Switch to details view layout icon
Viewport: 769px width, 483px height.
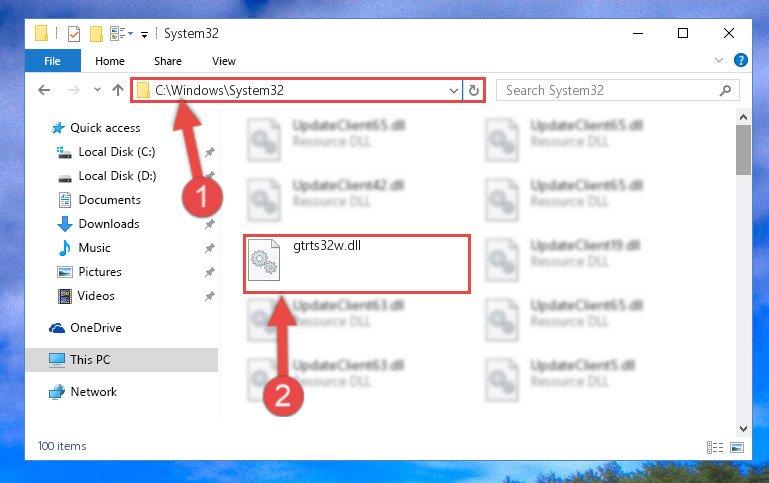tap(715, 447)
